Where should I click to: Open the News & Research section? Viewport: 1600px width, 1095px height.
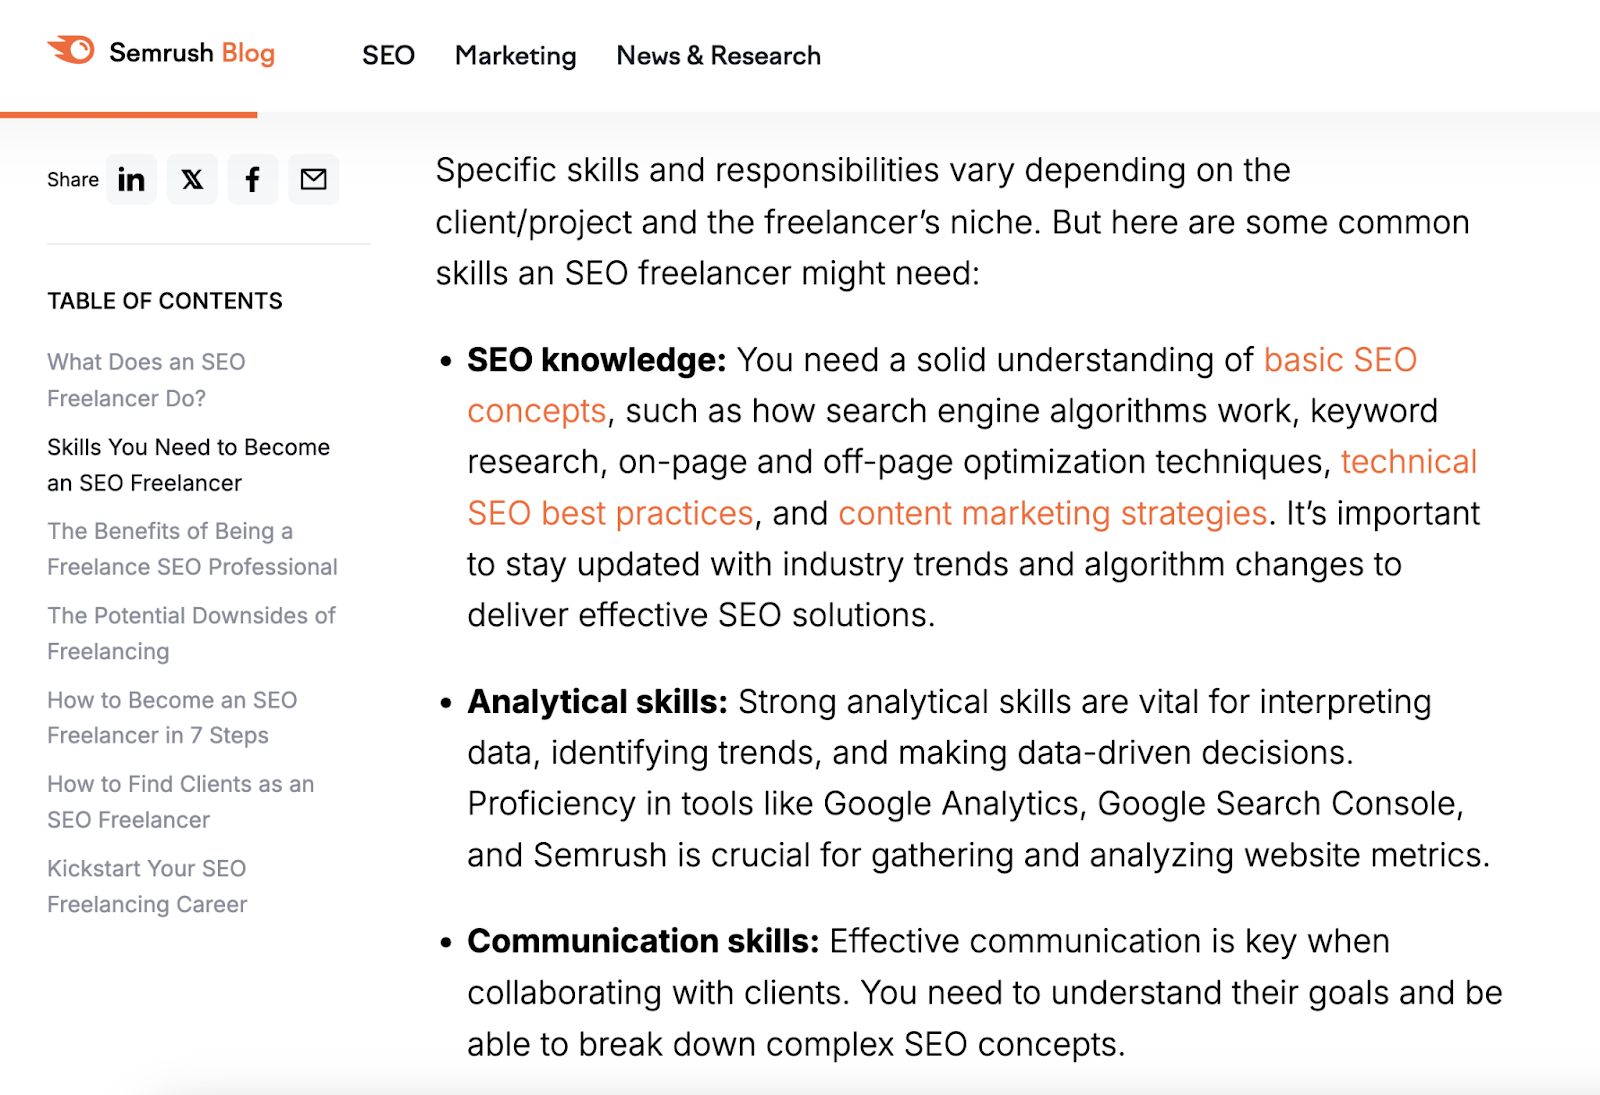point(718,56)
